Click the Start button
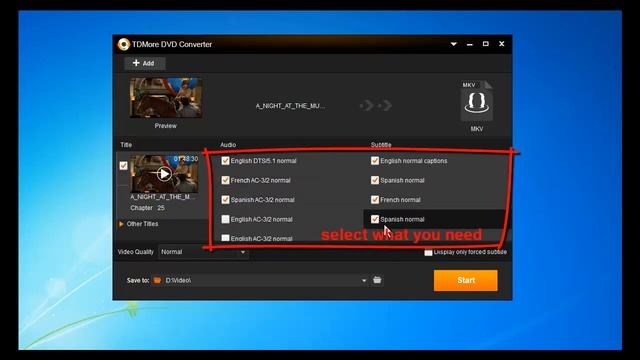 click(x=466, y=280)
